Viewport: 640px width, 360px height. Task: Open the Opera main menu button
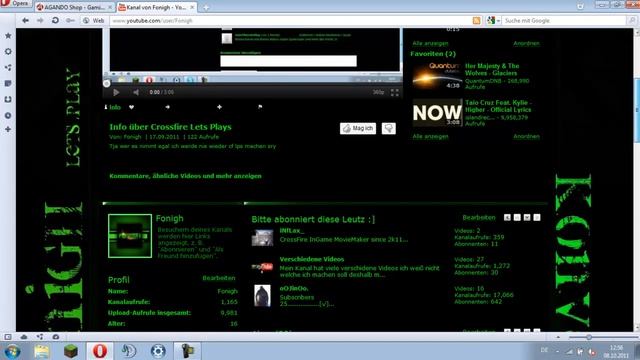coord(16,3)
